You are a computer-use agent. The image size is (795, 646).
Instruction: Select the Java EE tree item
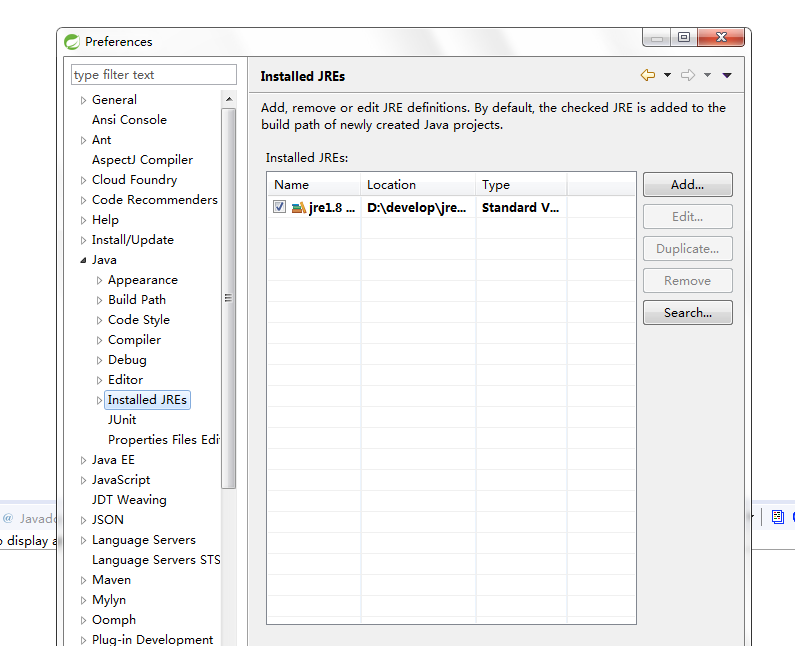pyautogui.click(x=113, y=460)
